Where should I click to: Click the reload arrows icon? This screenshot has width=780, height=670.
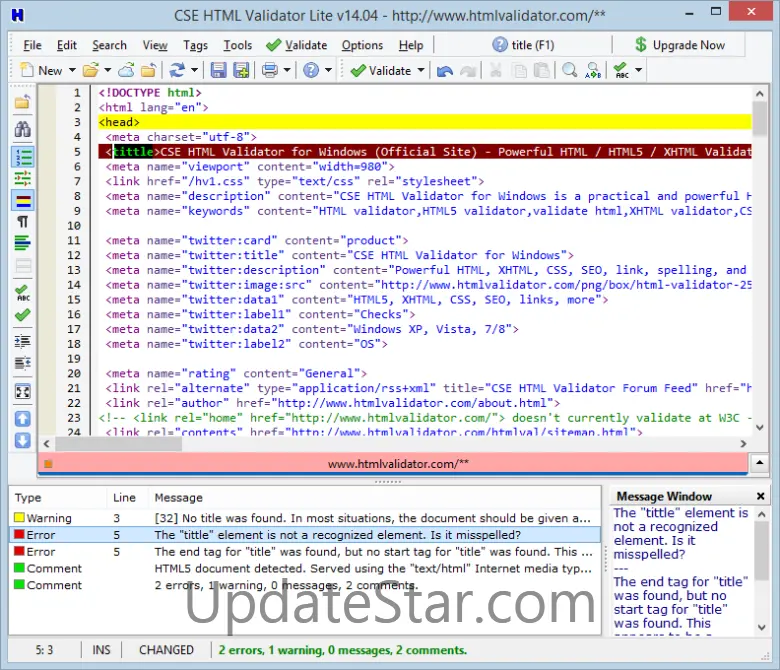pyautogui.click(x=177, y=71)
